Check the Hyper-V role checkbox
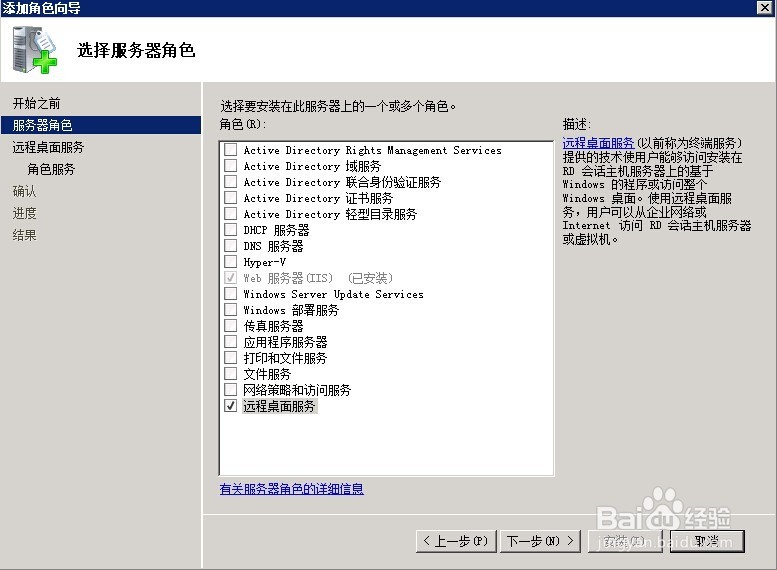 [x=230, y=262]
